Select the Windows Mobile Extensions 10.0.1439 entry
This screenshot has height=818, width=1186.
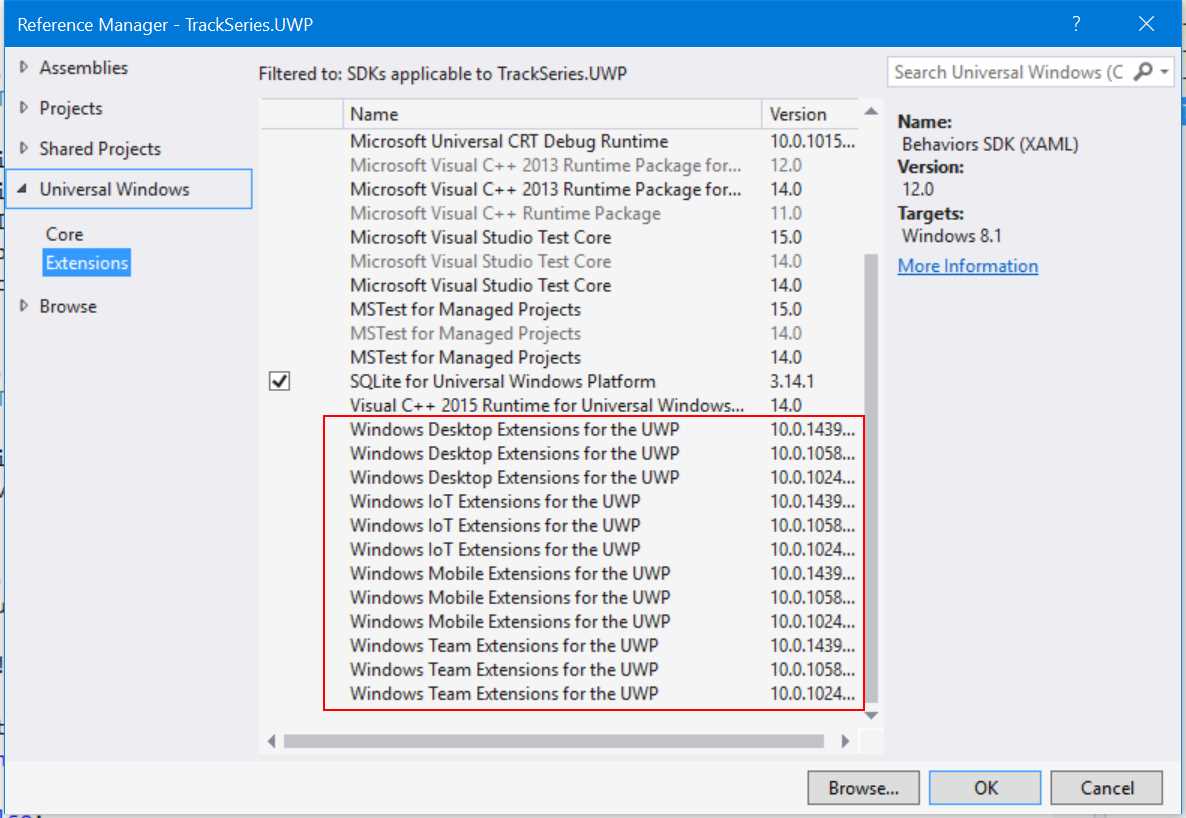[x=510, y=573]
